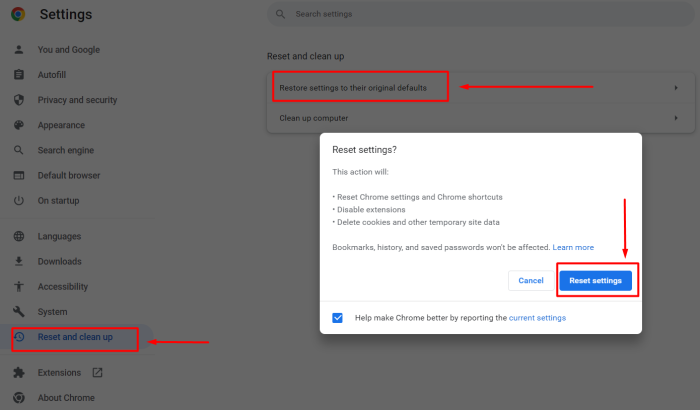Screen dimensions: 700x410
Task: Click the Settings page title
Action: click(x=66, y=14)
